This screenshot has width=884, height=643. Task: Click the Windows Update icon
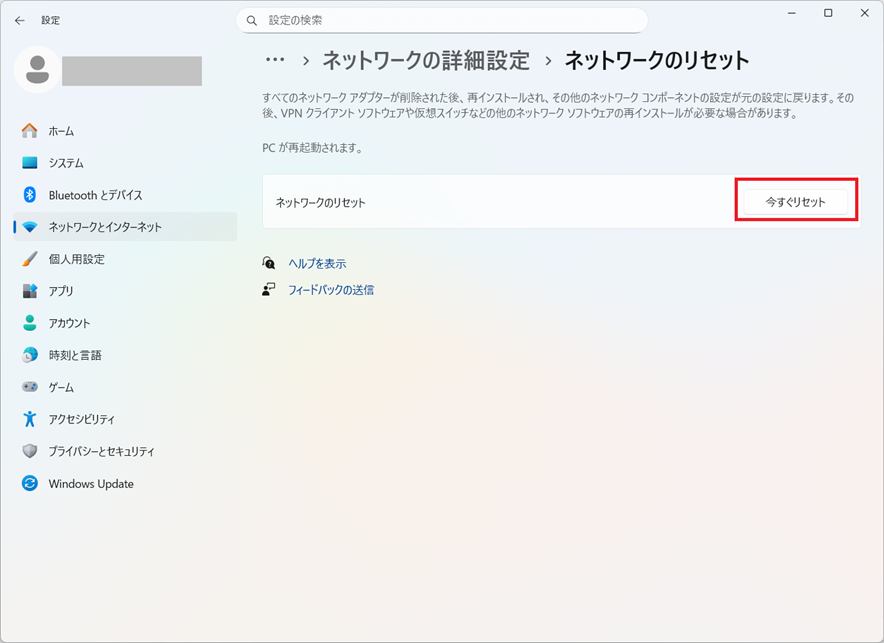(30, 484)
